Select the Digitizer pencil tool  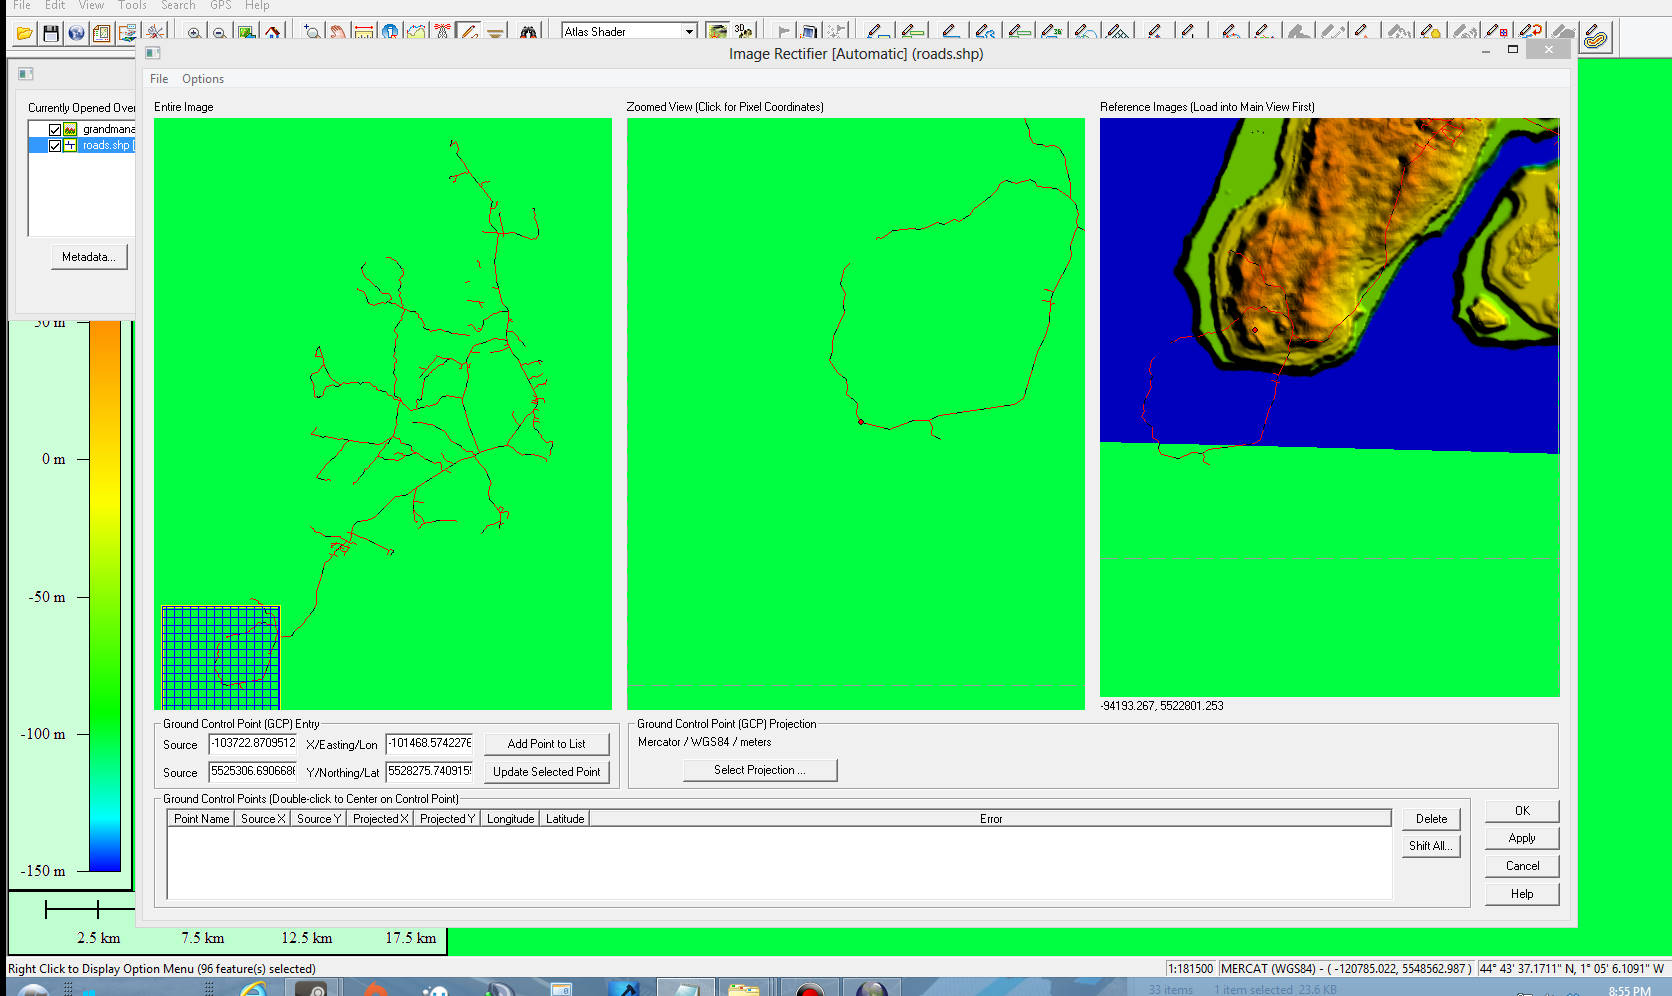[467, 33]
